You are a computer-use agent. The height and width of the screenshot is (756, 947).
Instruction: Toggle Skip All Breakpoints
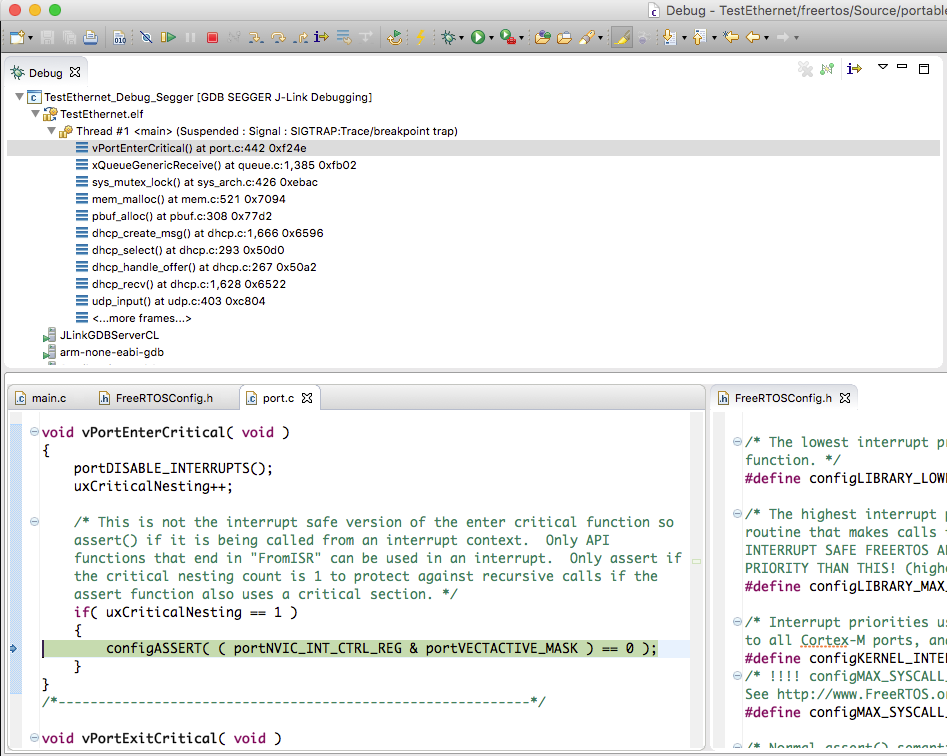pyautogui.click(x=146, y=37)
